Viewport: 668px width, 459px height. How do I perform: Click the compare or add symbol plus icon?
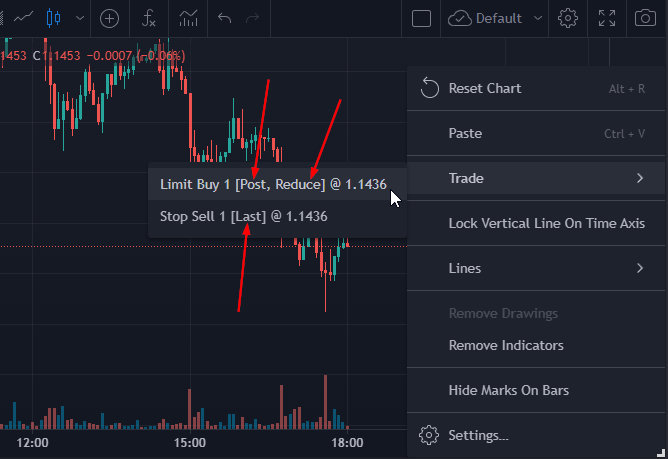[x=109, y=19]
